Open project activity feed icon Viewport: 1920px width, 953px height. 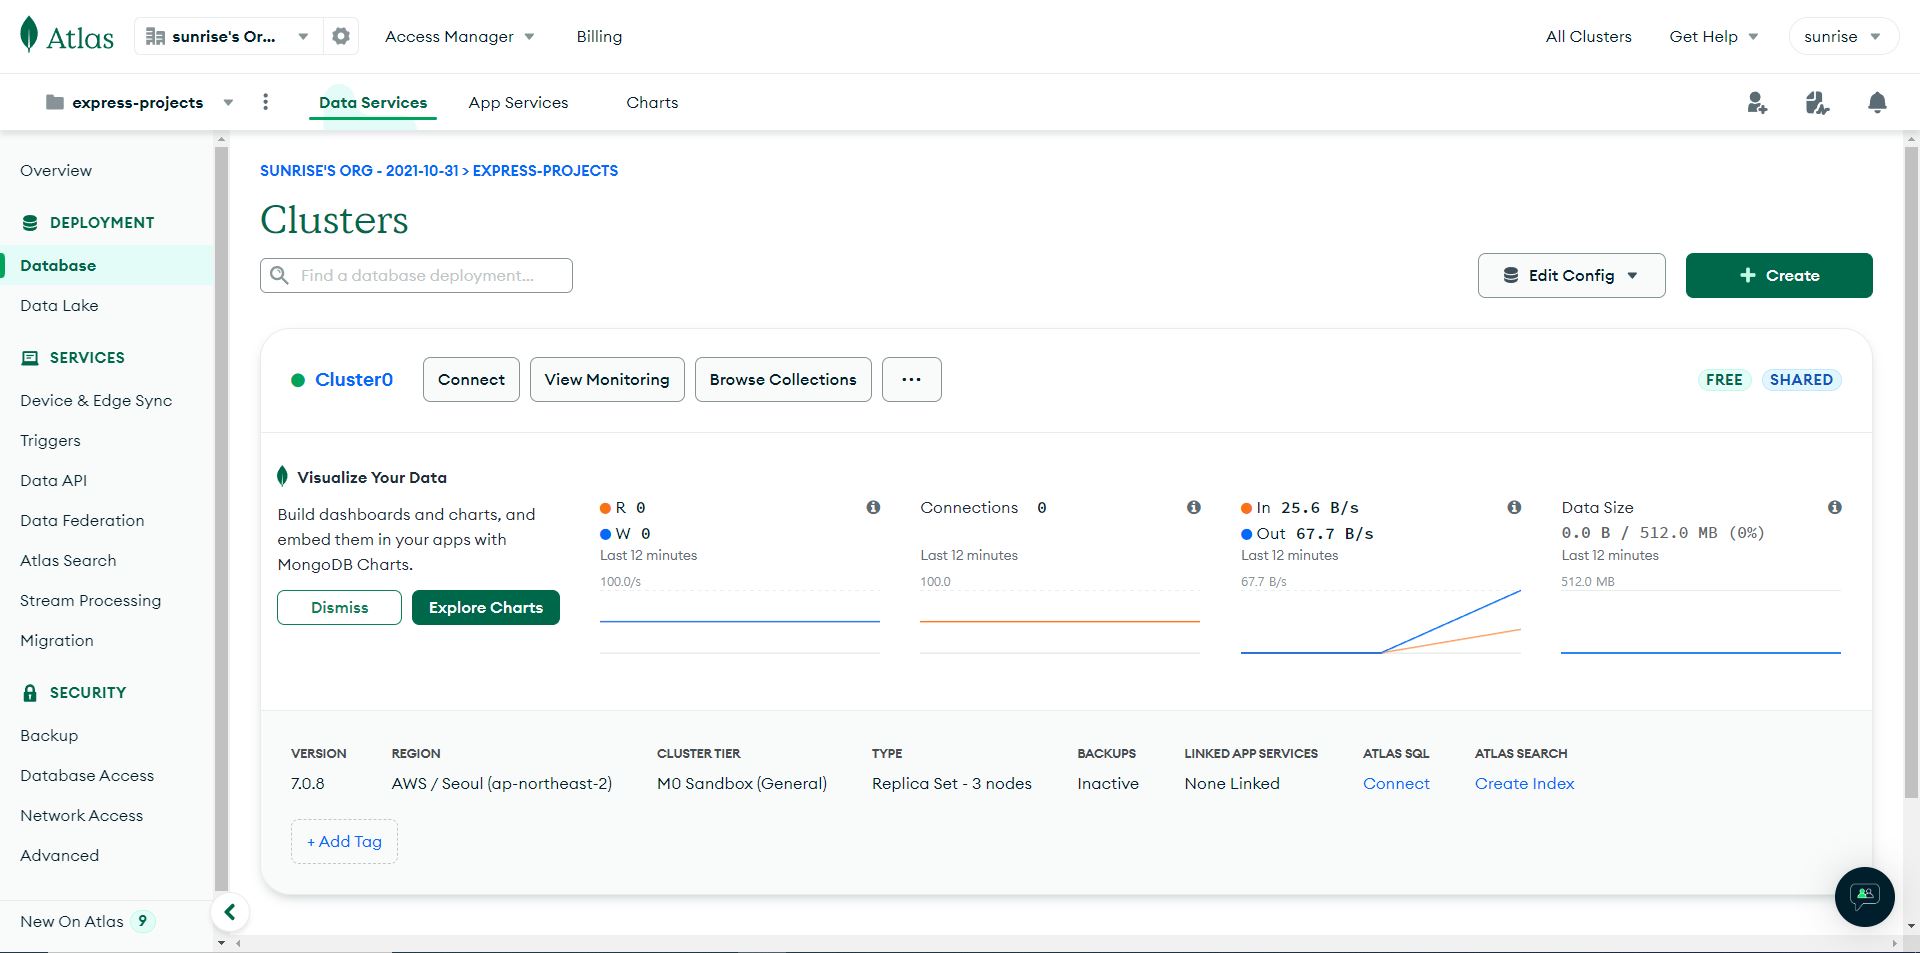pos(1817,102)
